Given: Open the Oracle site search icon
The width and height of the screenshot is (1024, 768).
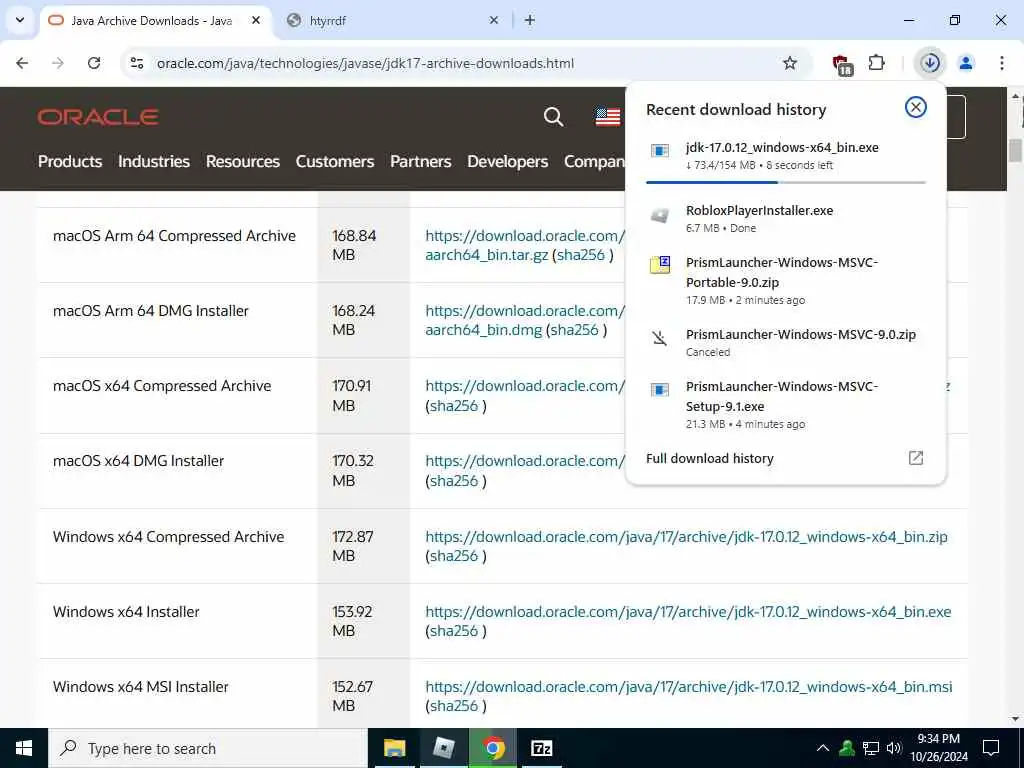Looking at the screenshot, I should pos(553,117).
